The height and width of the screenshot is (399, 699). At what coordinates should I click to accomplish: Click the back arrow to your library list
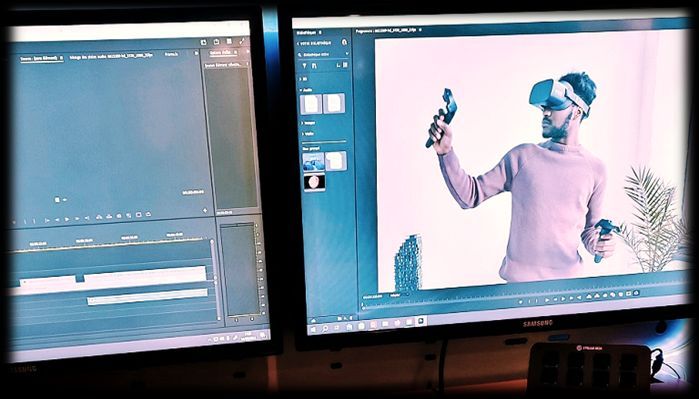coord(298,43)
